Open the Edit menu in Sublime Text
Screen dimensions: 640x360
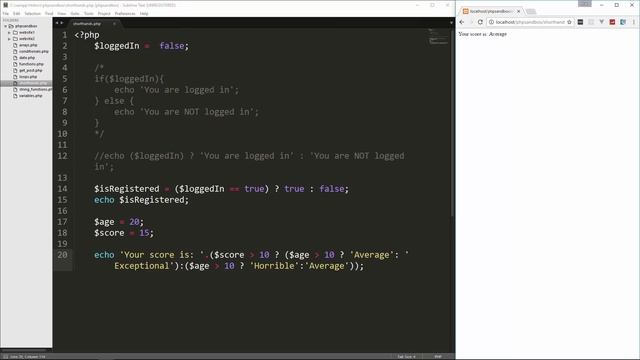16,13
